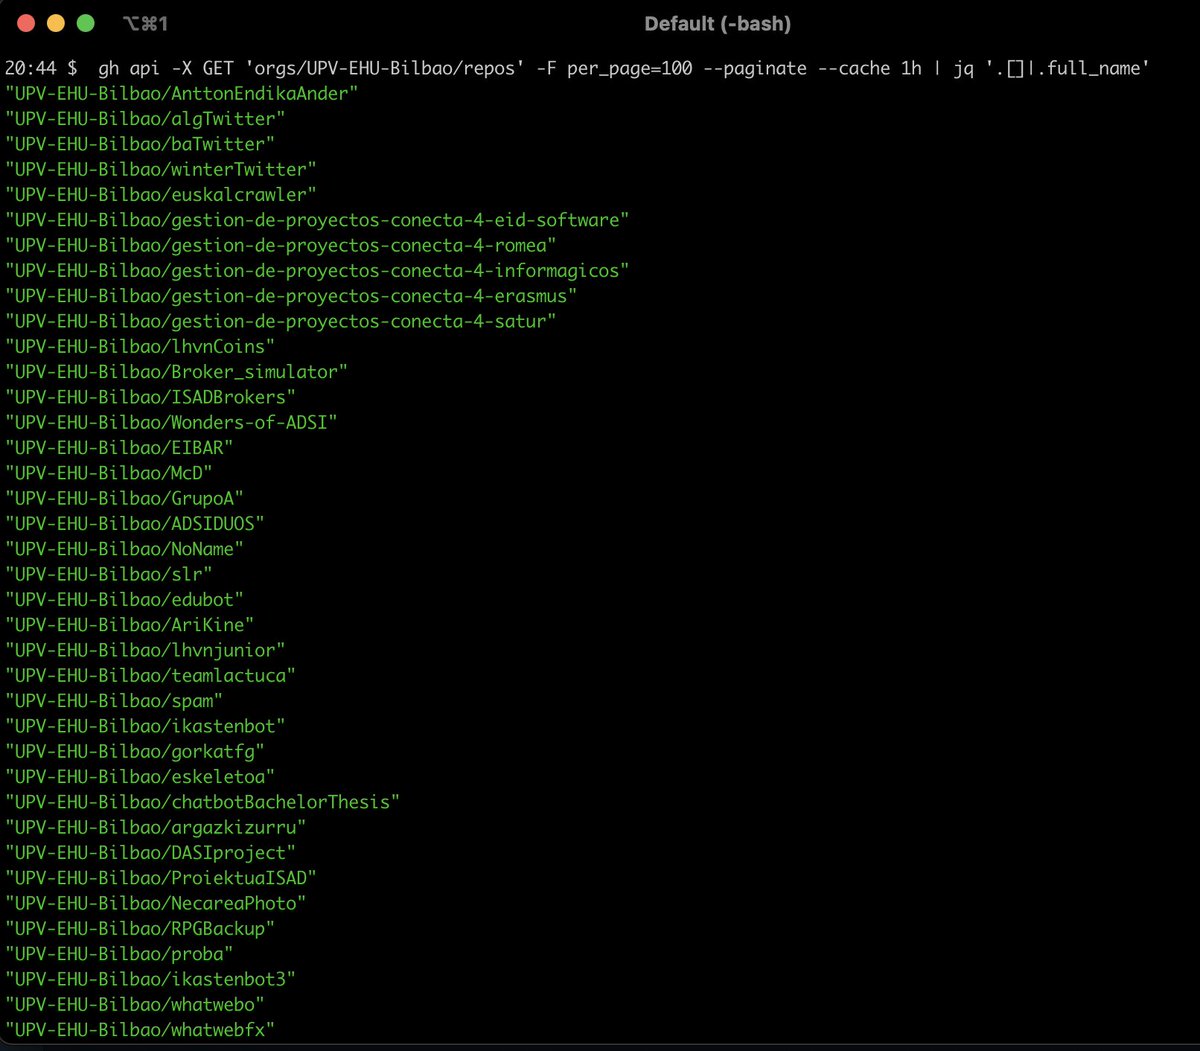Image resolution: width=1200 pixels, height=1051 pixels.
Task: Select the "UPV-EHU-Bilbao/ikastenbot" line
Action: [145, 726]
